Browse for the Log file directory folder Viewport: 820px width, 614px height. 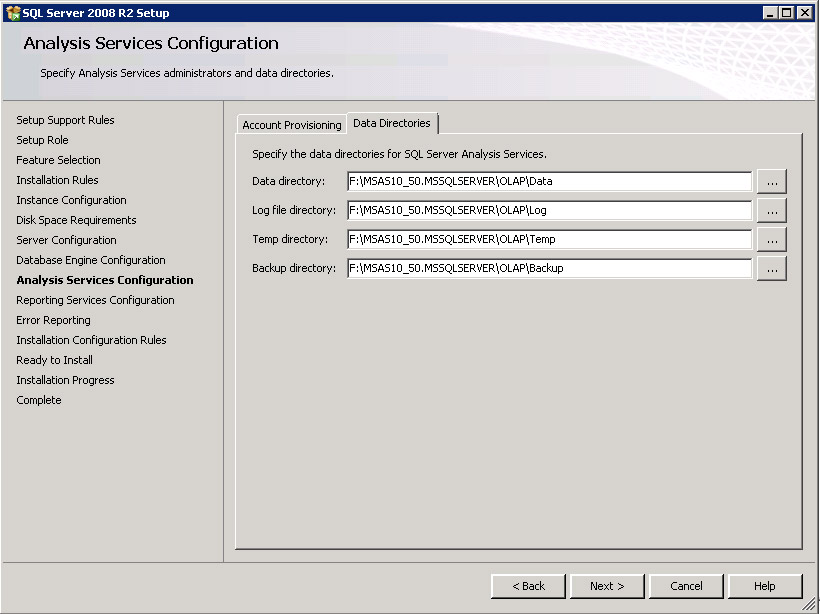(772, 210)
